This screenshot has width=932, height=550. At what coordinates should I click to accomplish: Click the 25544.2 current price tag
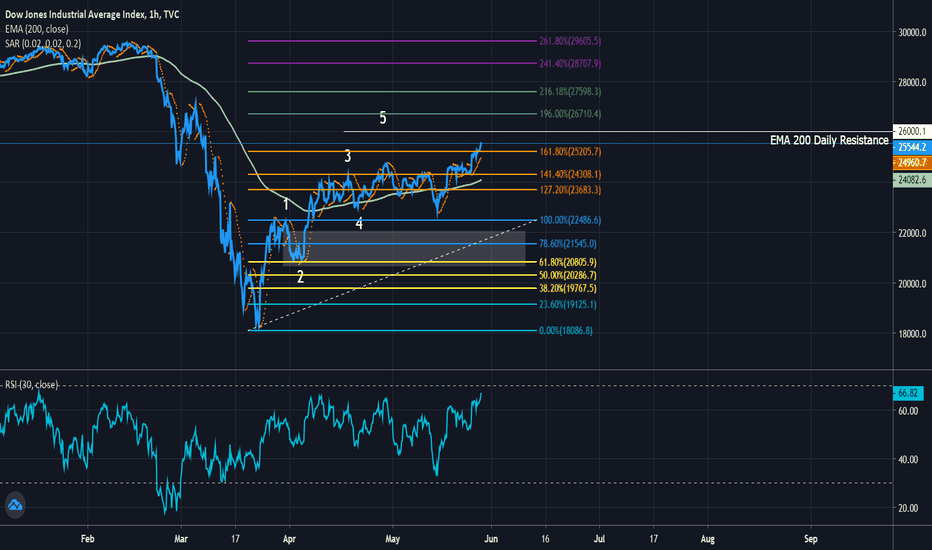[912, 147]
